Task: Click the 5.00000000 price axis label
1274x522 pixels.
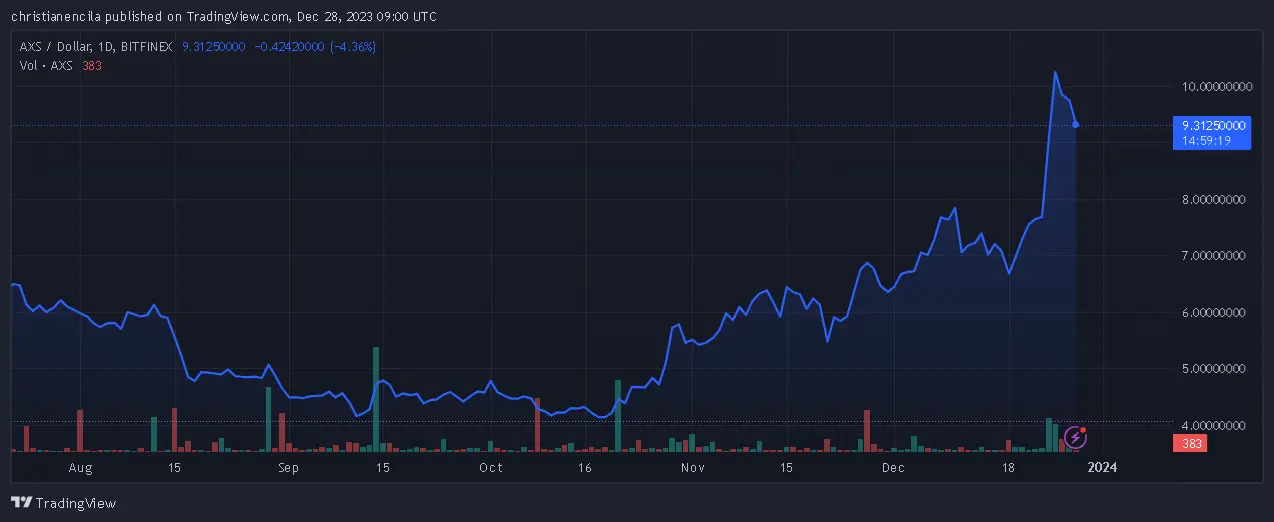Action: 1216,369
